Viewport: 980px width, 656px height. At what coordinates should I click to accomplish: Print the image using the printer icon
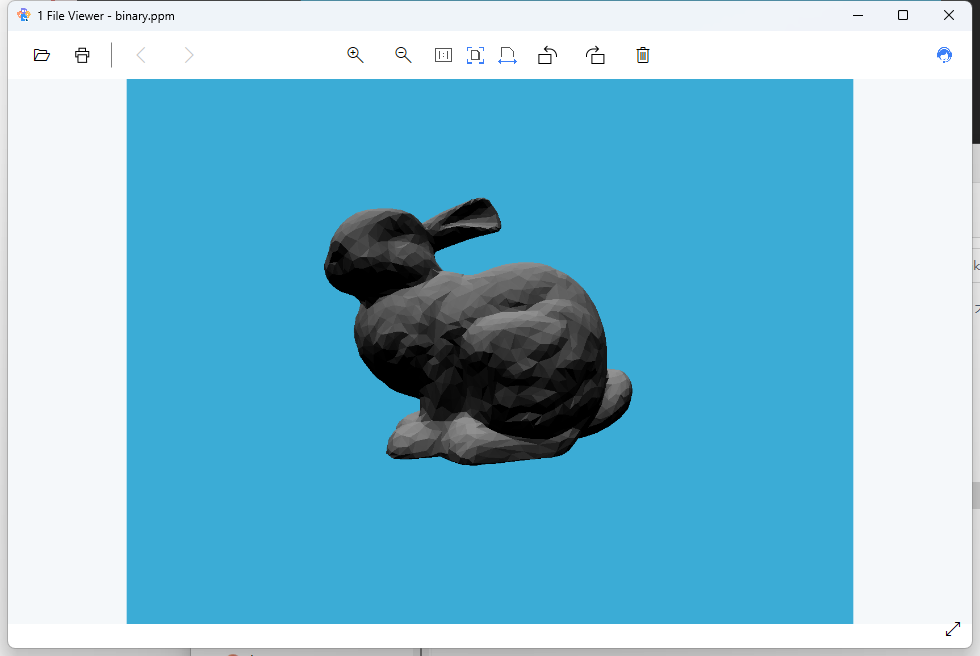82,55
